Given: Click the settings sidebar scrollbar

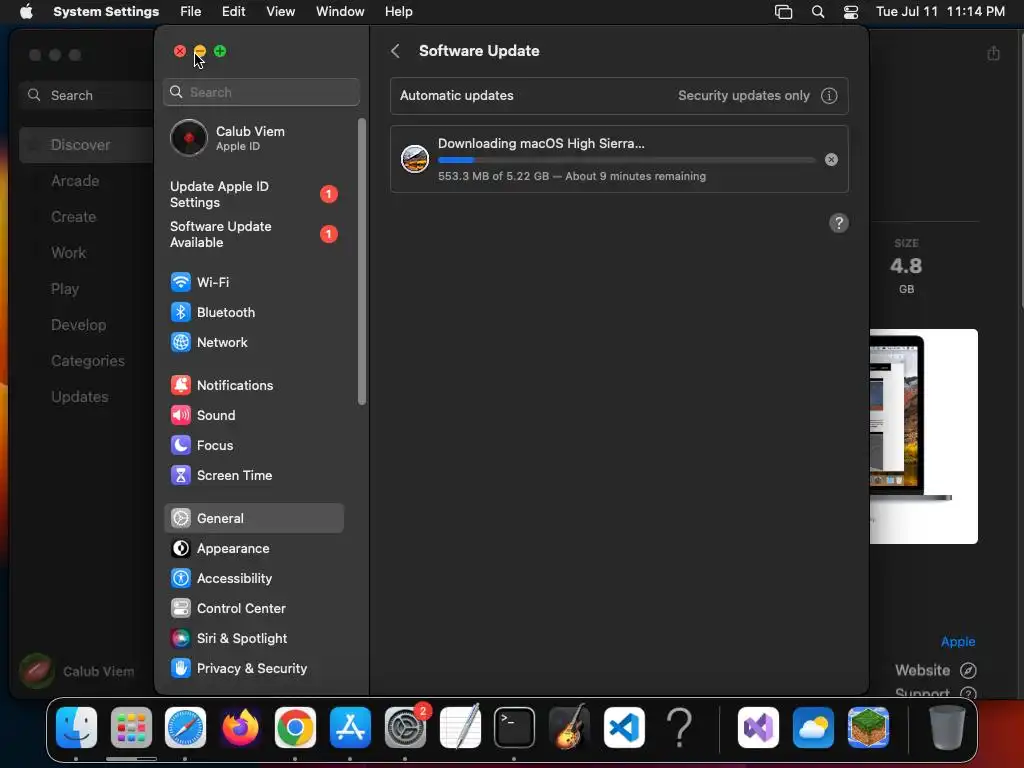Looking at the screenshot, I should click(362, 261).
